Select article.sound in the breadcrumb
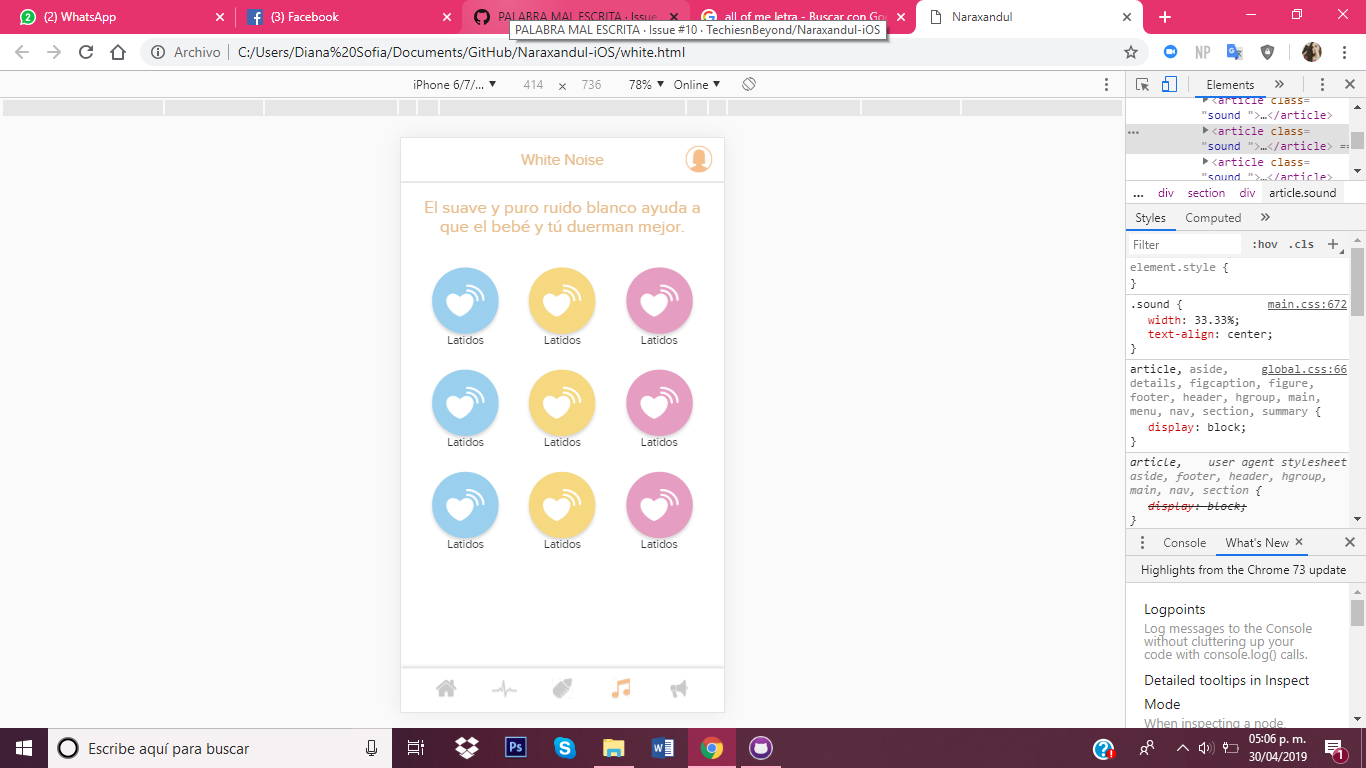This screenshot has width=1366, height=768. click(x=1302, y=193)
